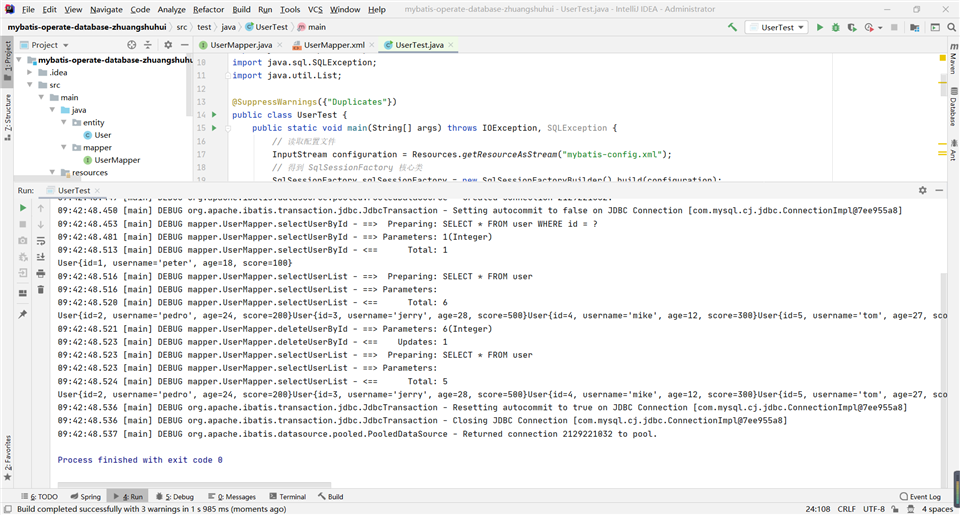Click the profiler run icon in toolbar
This screenshot has height=515, width=960.
[x=869, y=27]
